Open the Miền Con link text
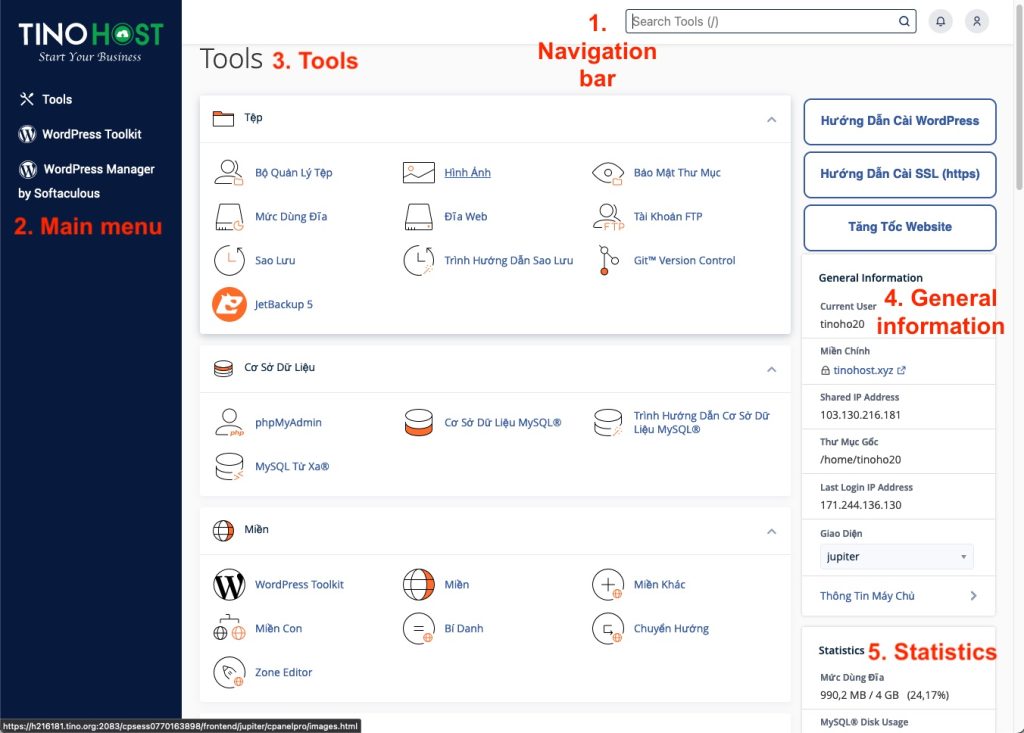The image size is (1024, 733). (278, 628)
